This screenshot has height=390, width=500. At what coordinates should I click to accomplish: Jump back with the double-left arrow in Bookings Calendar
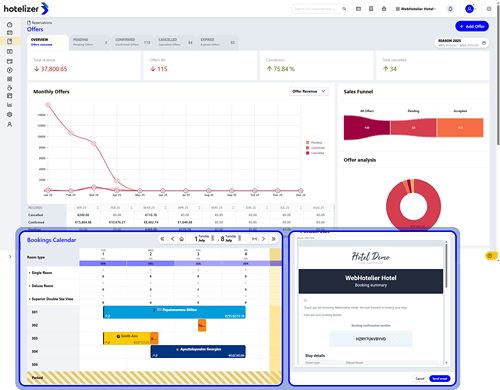point(162,239)
